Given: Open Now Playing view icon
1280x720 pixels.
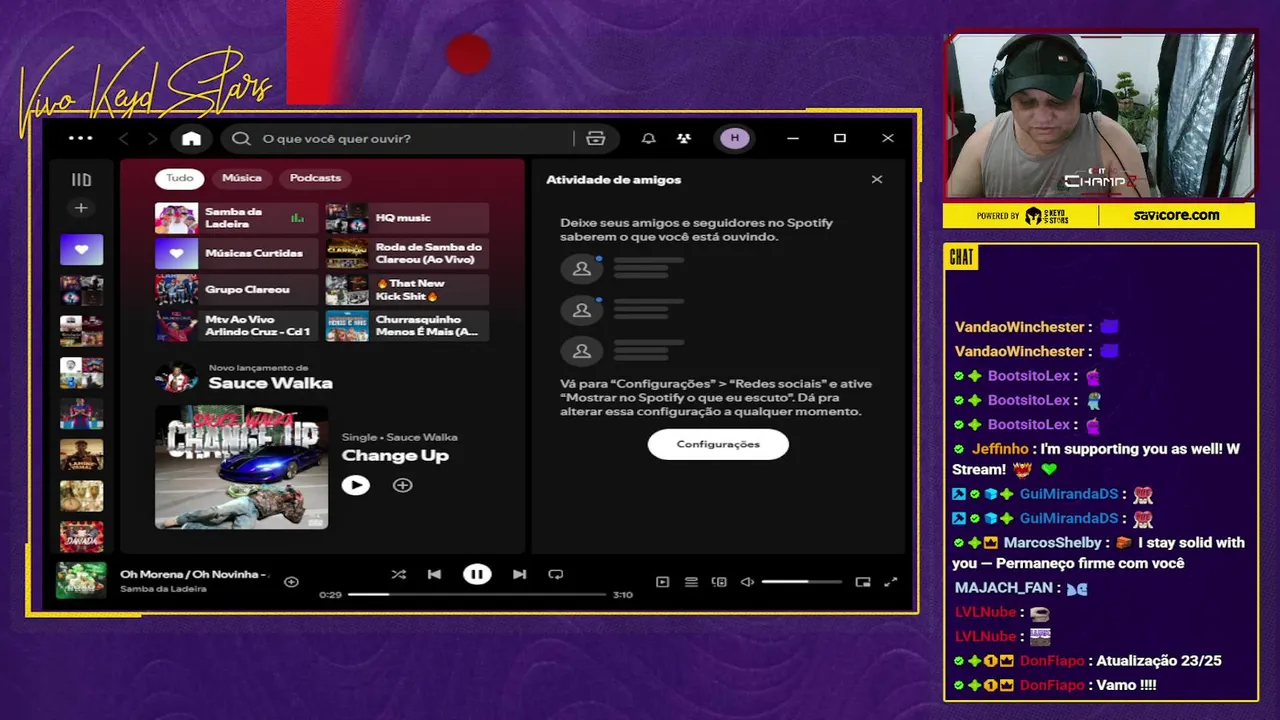Looking at the screenshot, I should pos(662,582).
